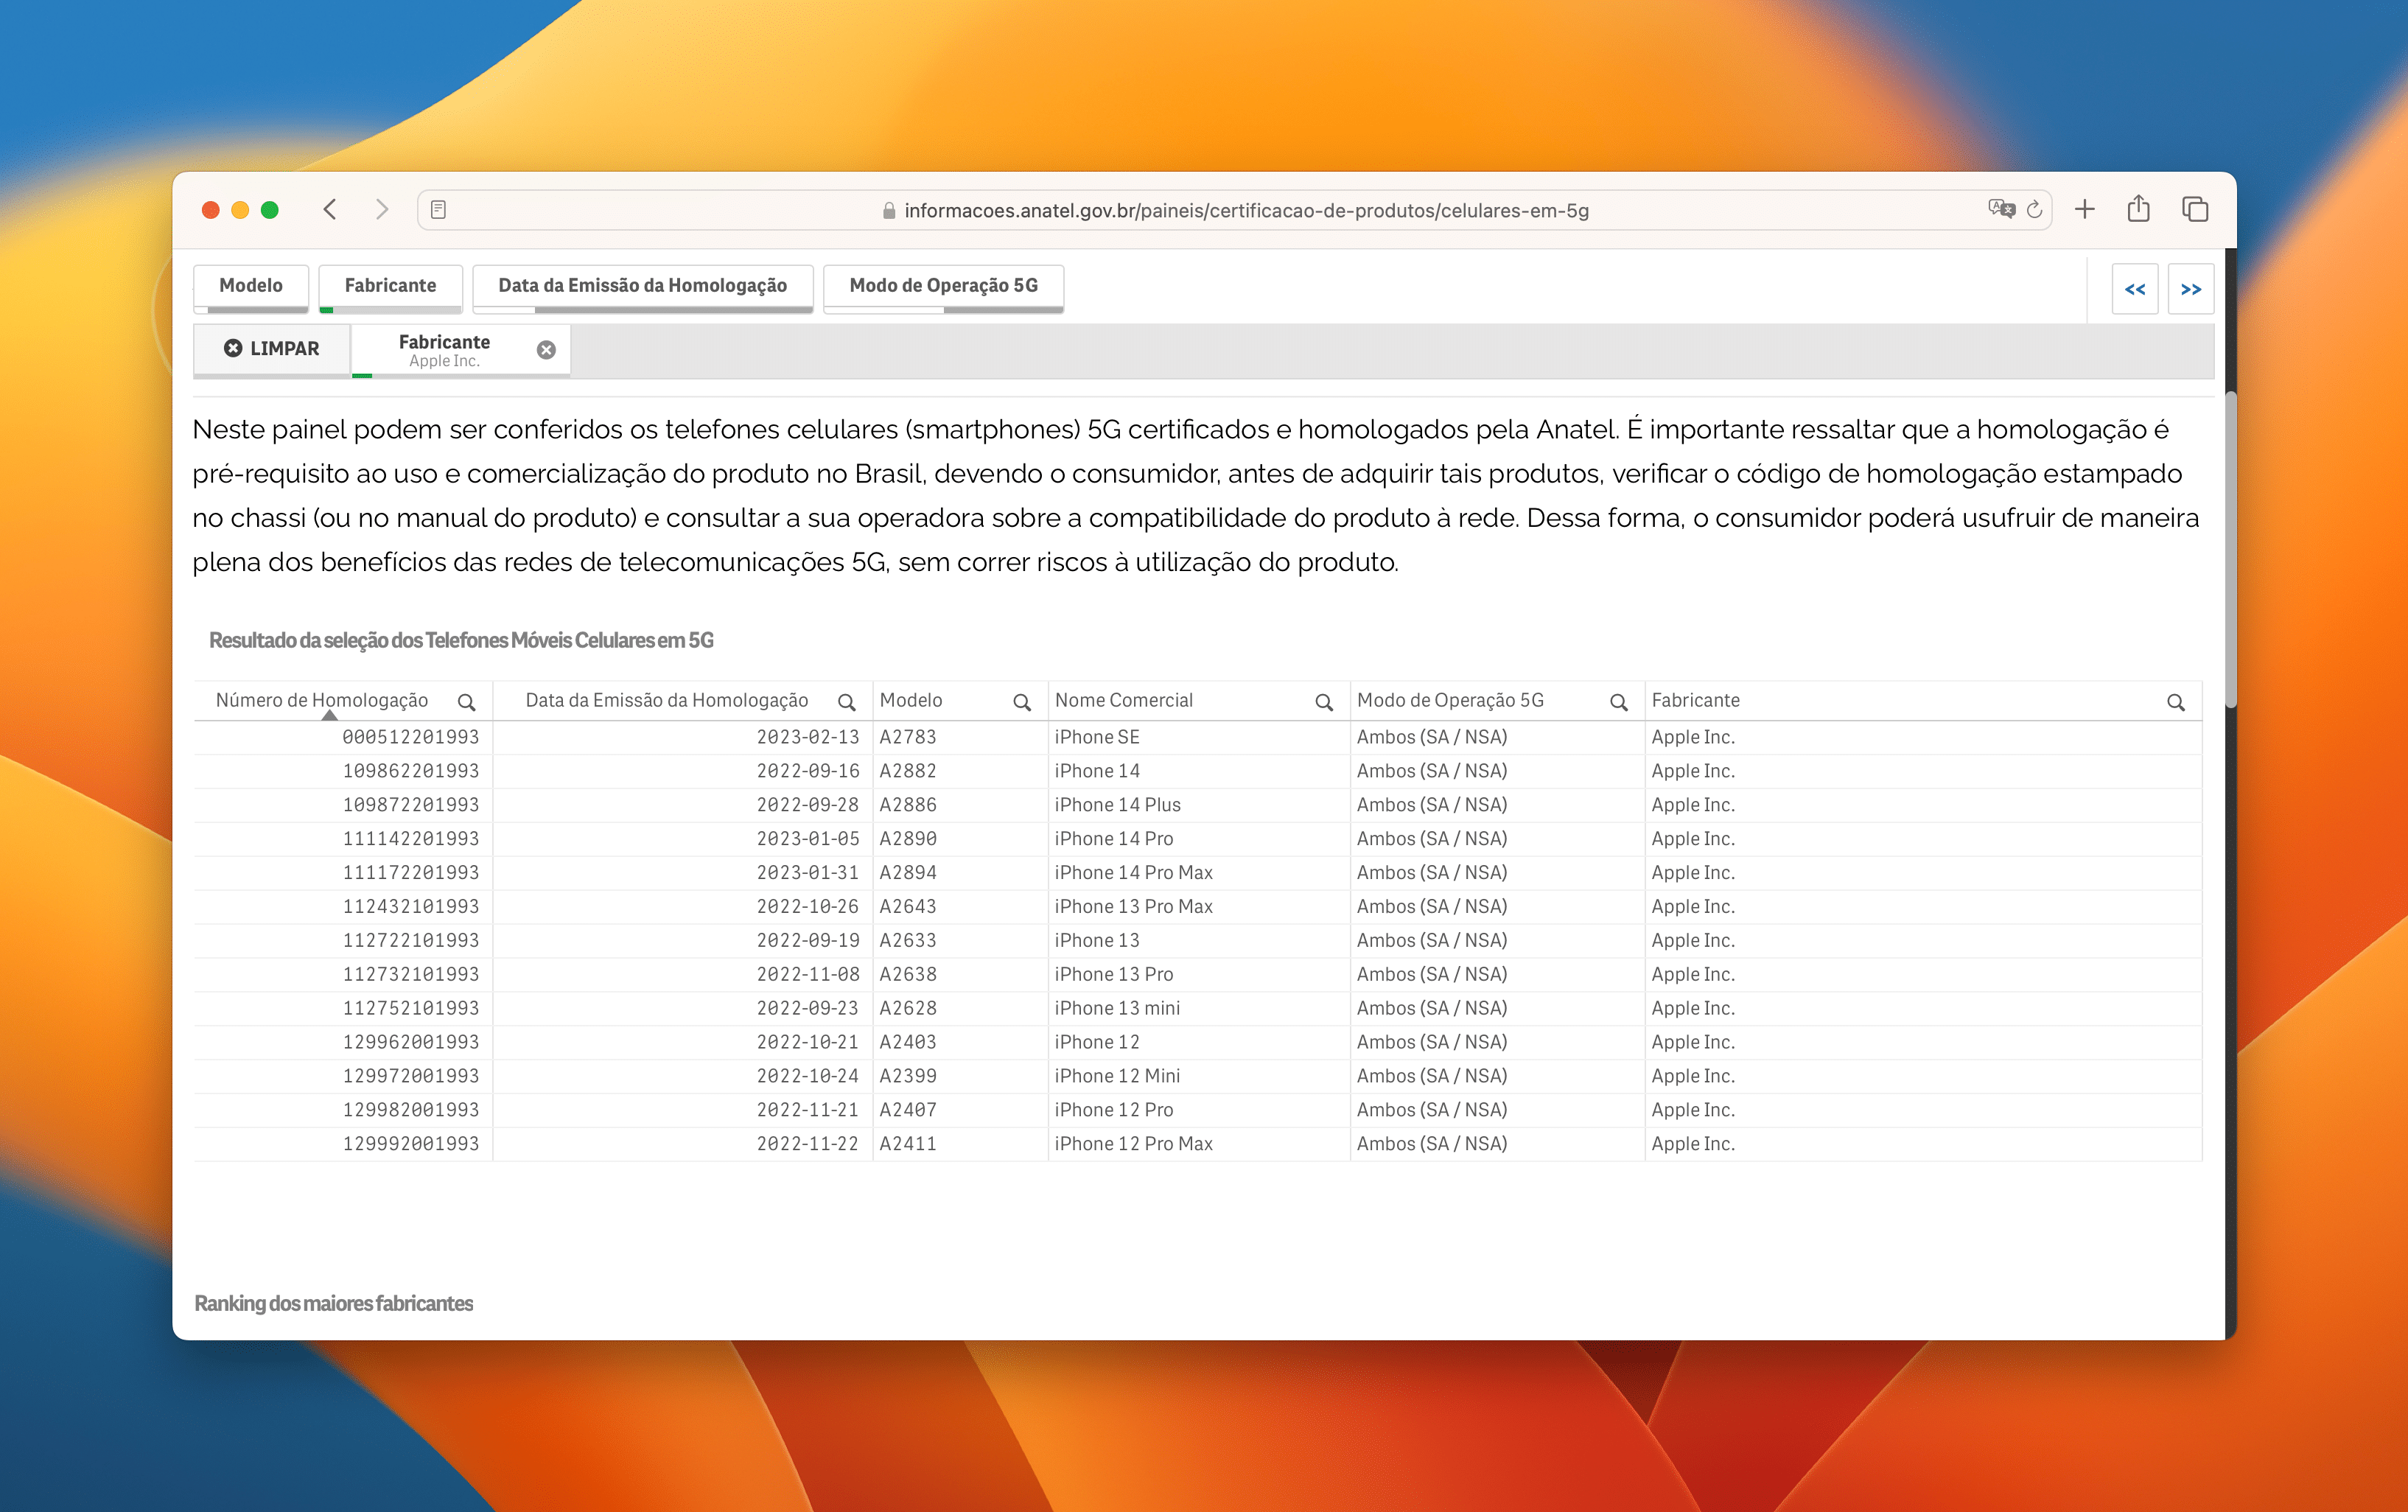Sort by Nome Comercial column header

point(1124,700)
